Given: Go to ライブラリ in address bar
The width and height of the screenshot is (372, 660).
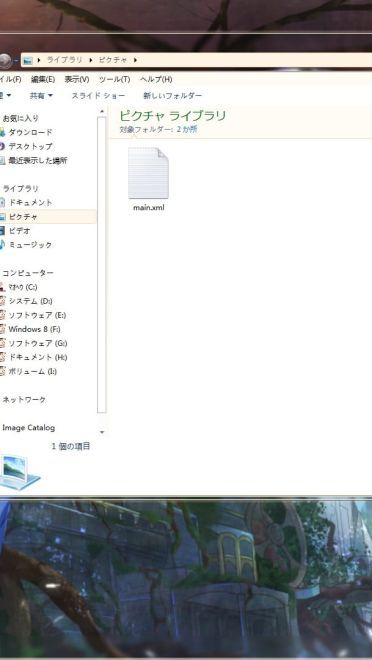Looking at the screenshot, I should point(65,60).
